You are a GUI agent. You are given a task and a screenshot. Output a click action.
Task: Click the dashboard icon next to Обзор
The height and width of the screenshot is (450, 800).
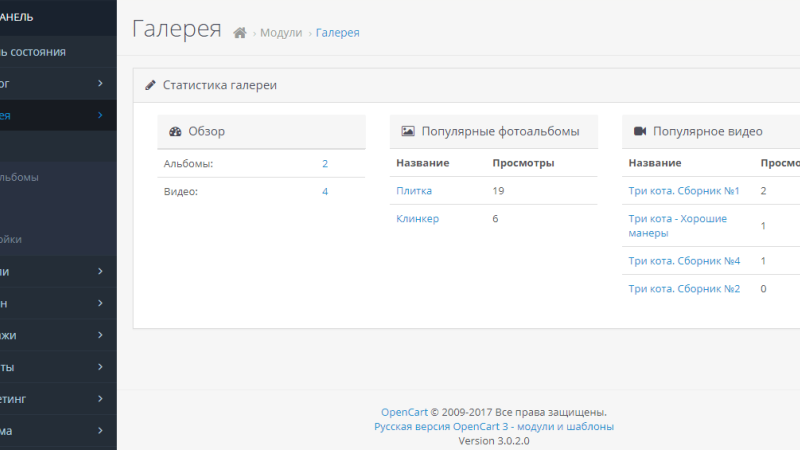click(x=175, y=132)
